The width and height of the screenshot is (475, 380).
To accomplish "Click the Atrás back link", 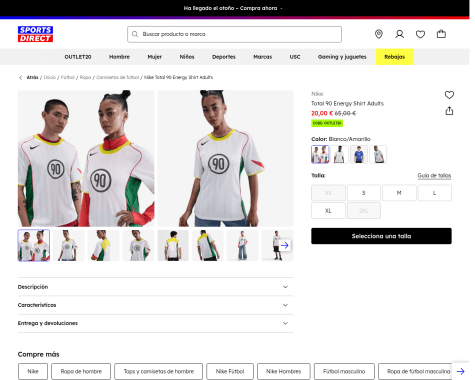I will click(x=32, y=77).
